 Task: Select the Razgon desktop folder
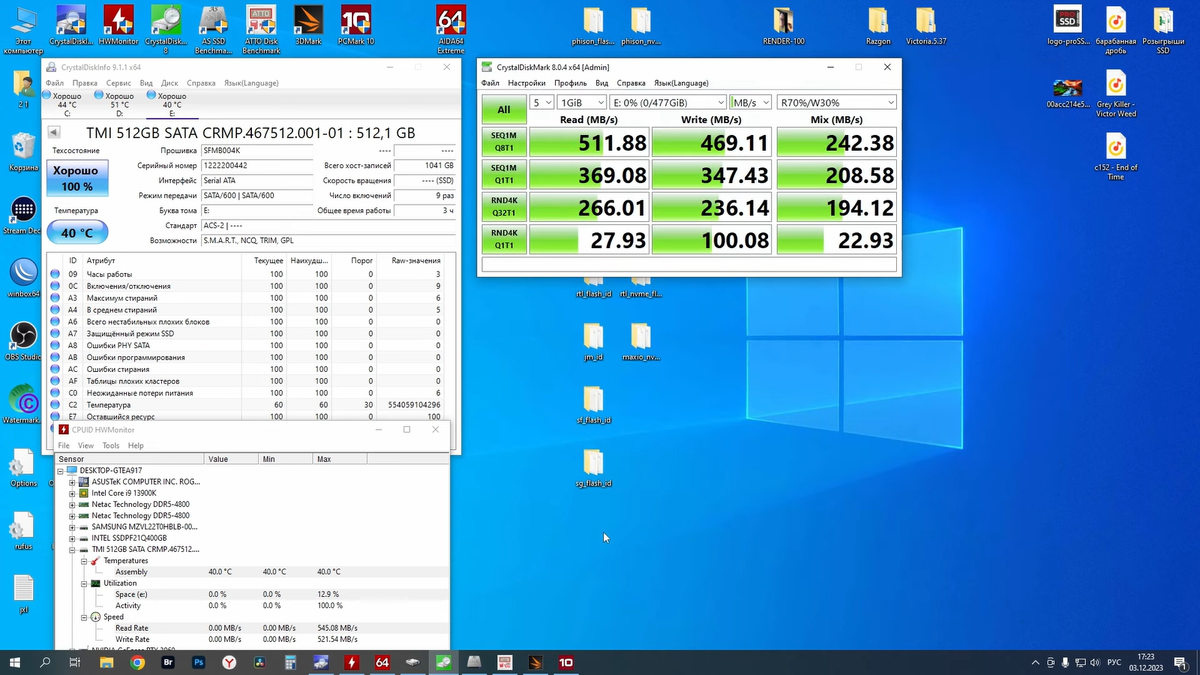tap(878, 26)
